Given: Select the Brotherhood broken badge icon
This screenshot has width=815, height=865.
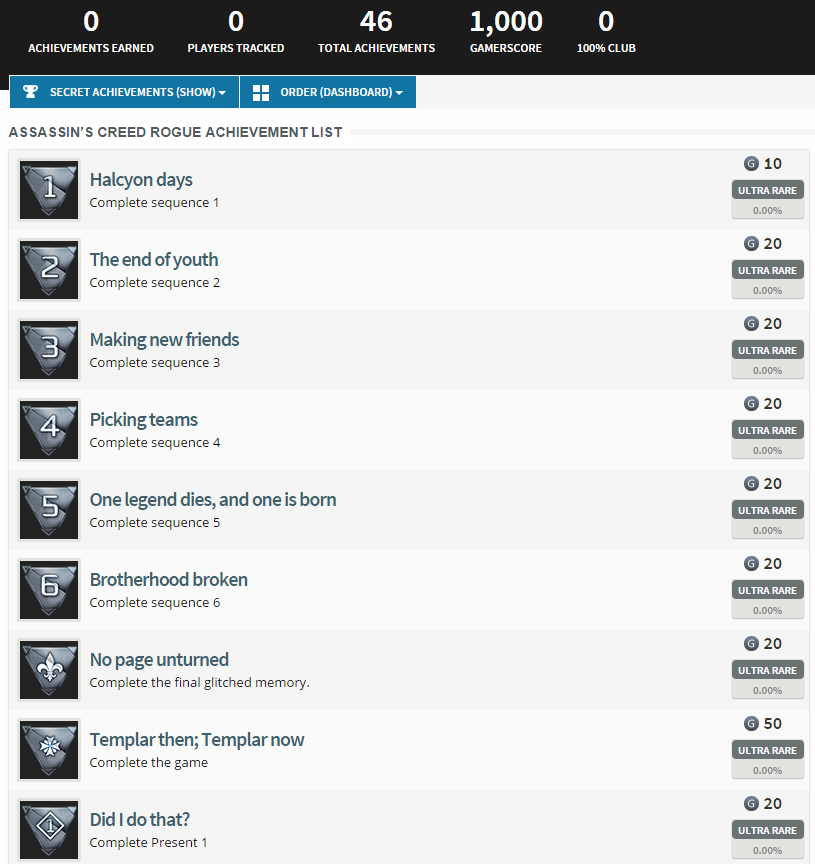Looking at the screenshot, I should tap(49, 590).
